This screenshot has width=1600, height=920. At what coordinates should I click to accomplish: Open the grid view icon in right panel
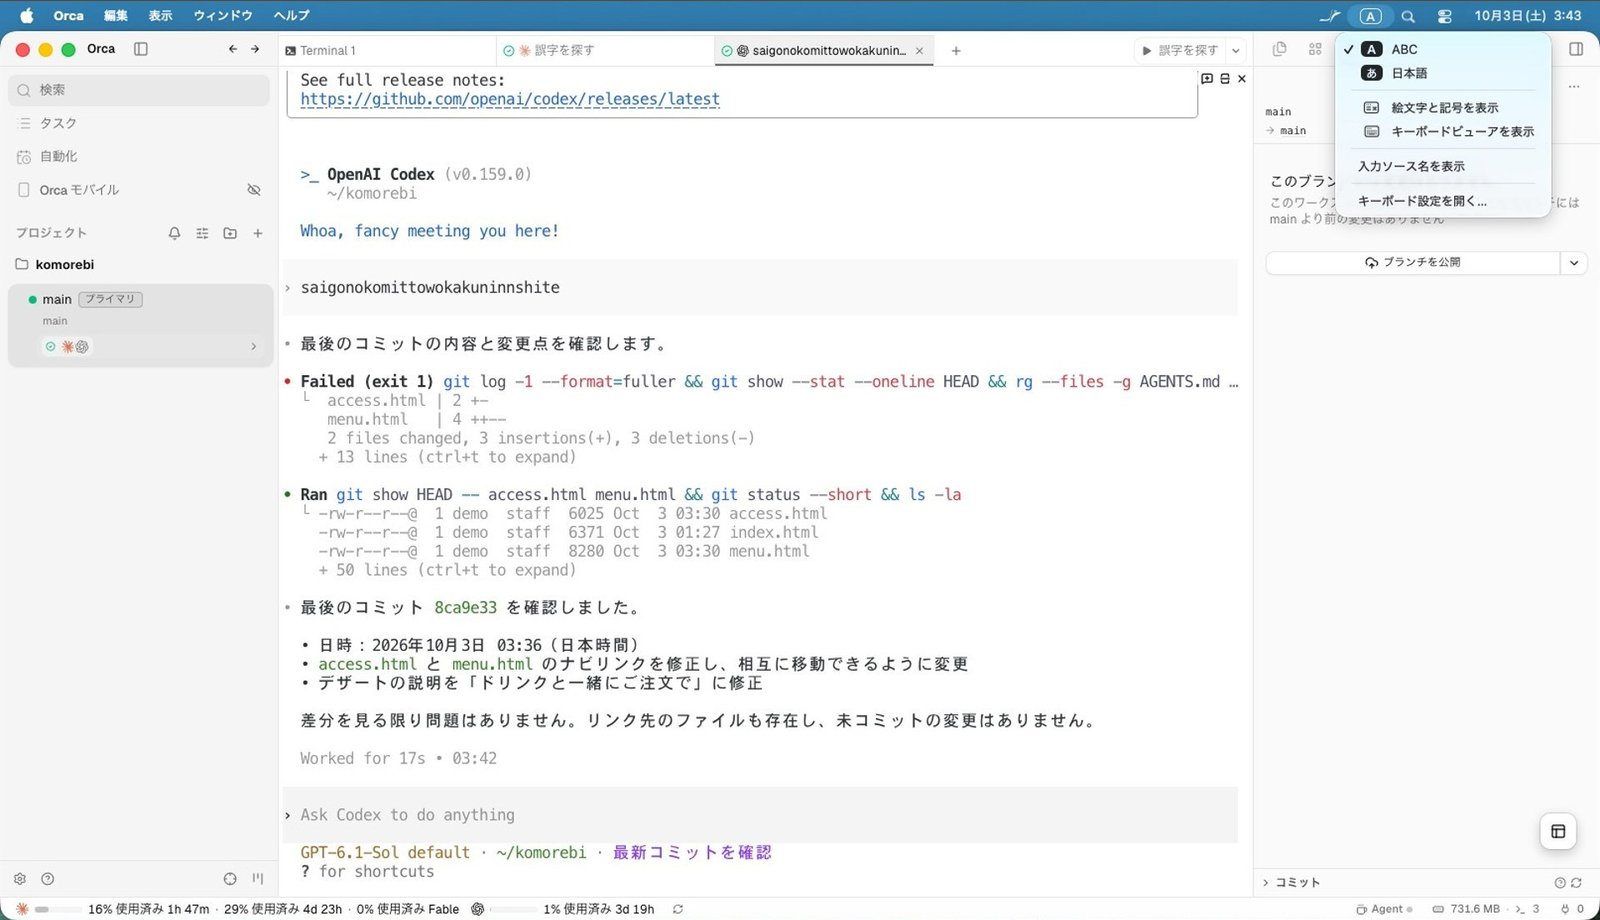click(x=1315, y=49)
